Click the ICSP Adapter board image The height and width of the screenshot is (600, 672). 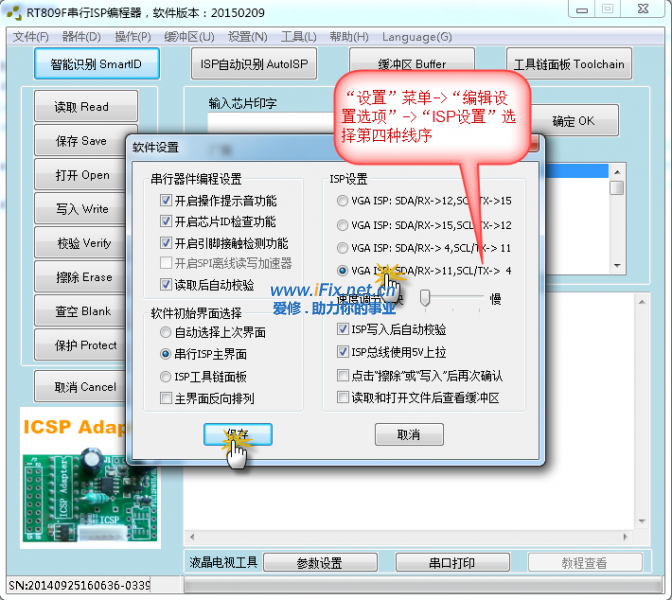click(x=75, y=478)
